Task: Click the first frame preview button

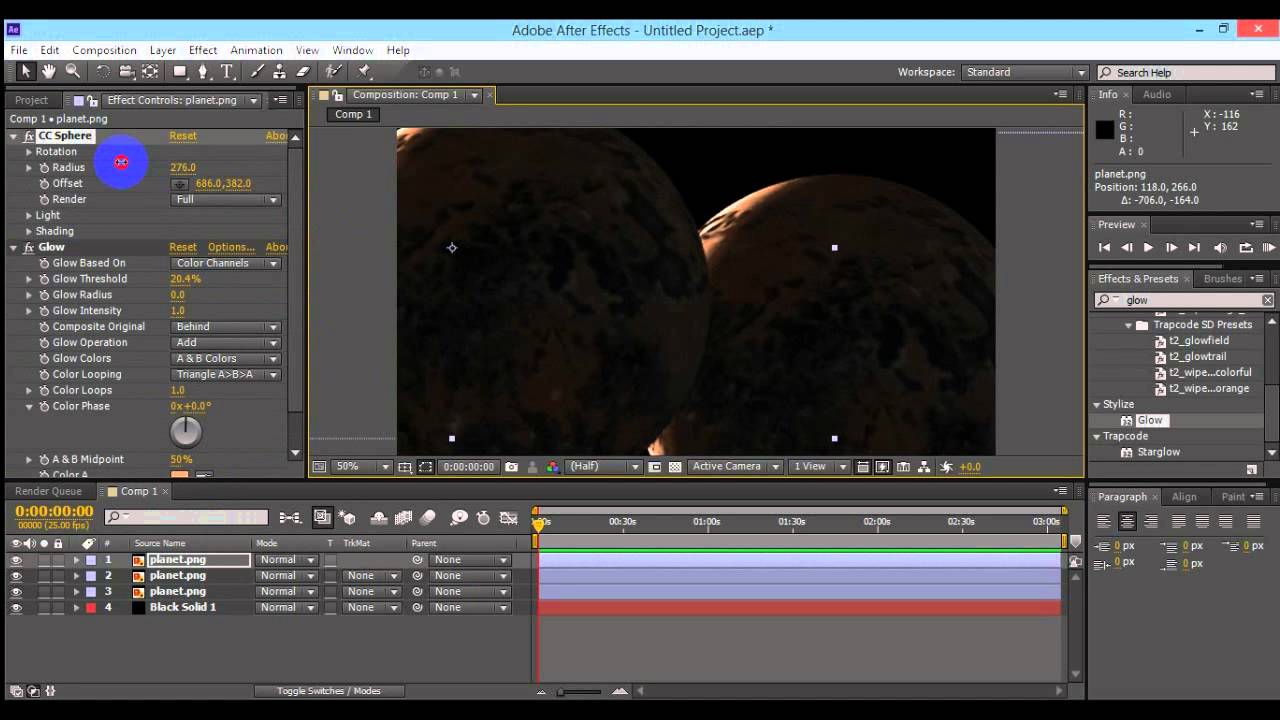Action: [1104, 248]
